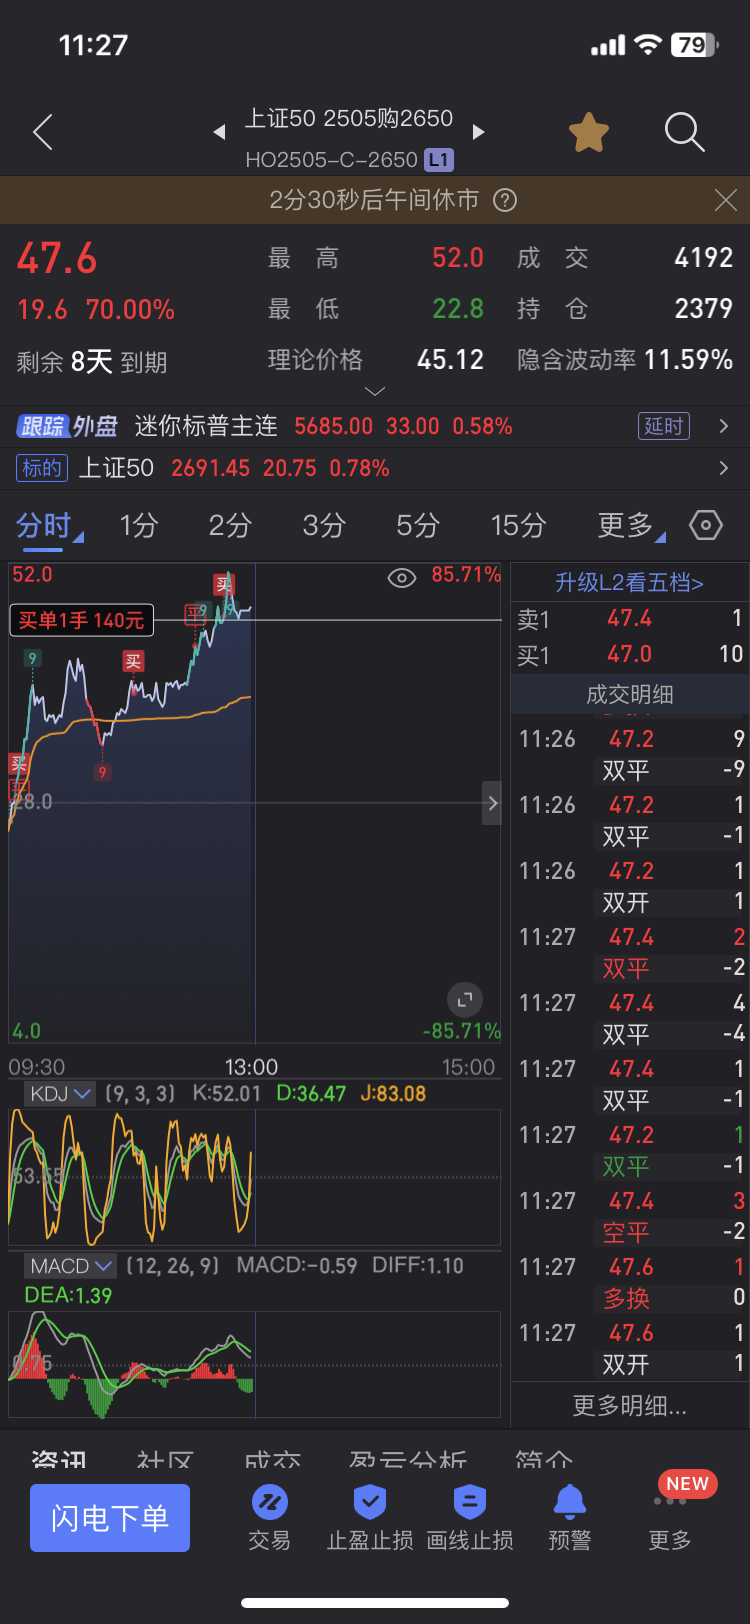This screenshot has height=1624, width=750.
Task: Open hexagon chart settings icon
Action: coord(706,525)
